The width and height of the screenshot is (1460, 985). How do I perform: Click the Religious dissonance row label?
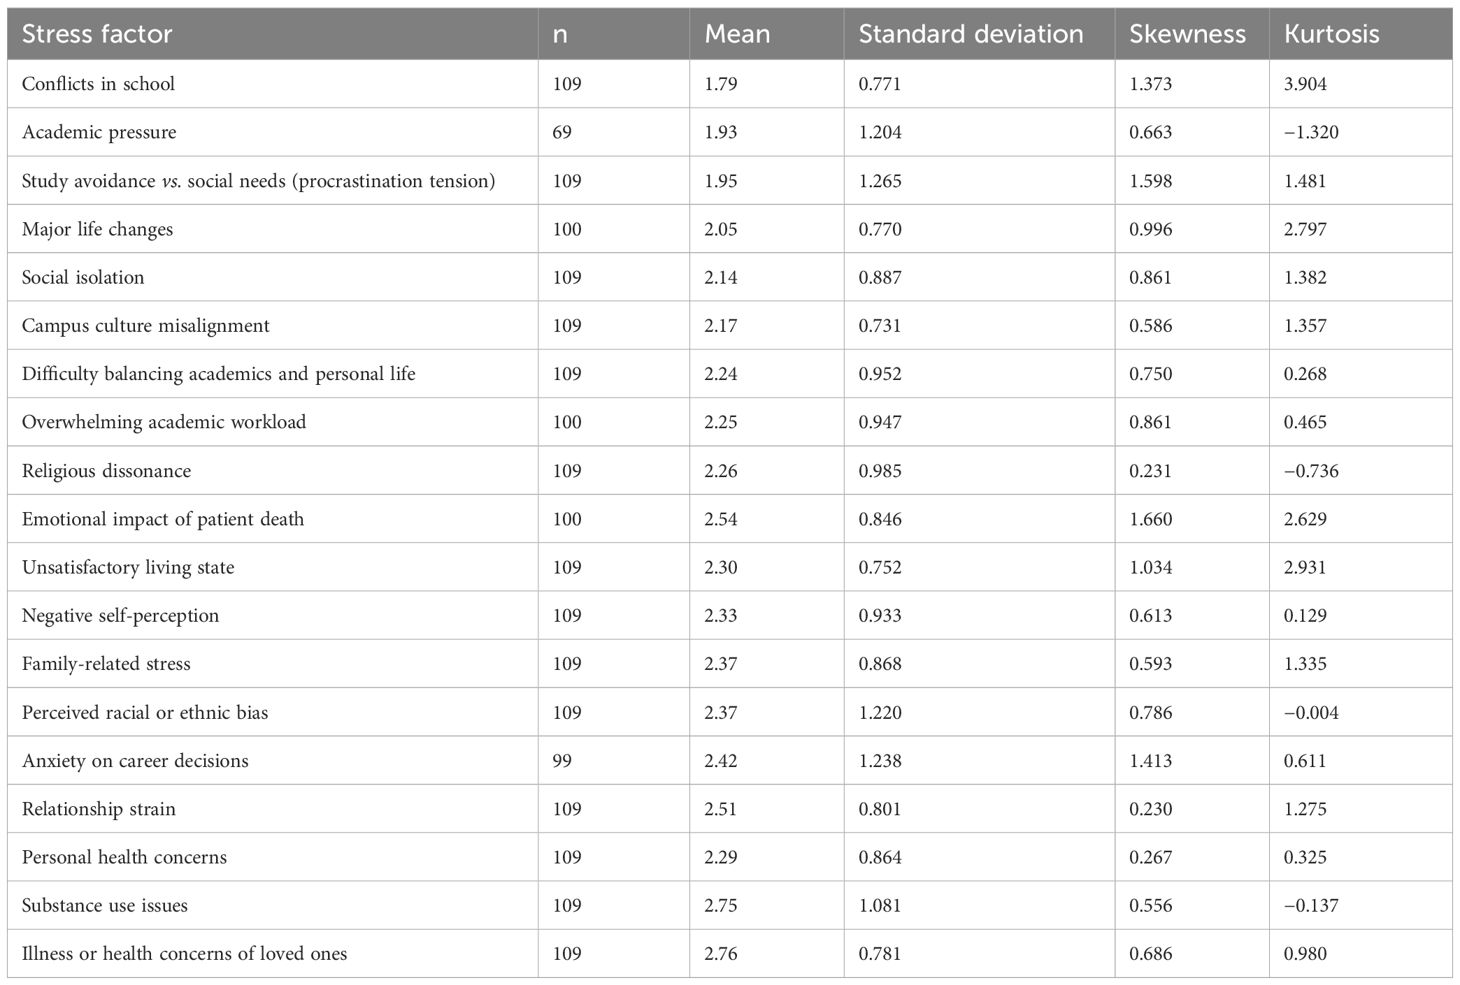tap(106, 471)
